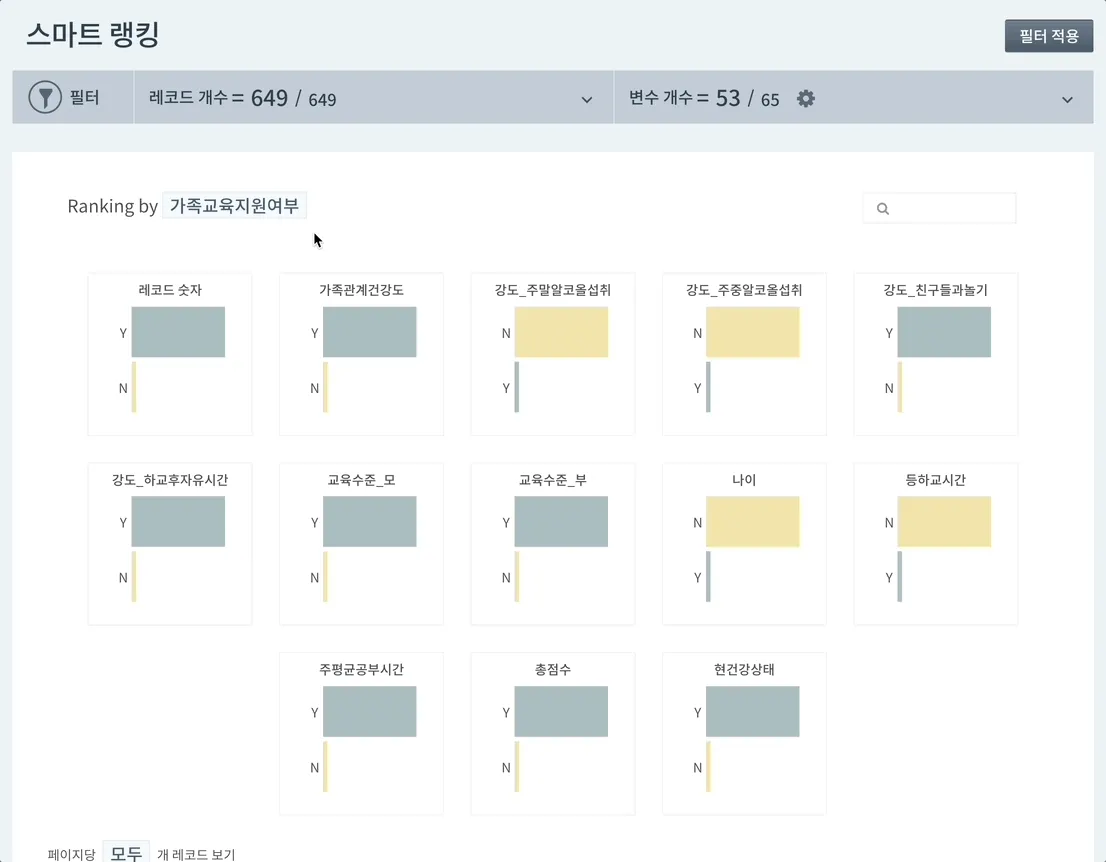
Task: Select the 현건강상태 chart card
Action: (744, 734)
